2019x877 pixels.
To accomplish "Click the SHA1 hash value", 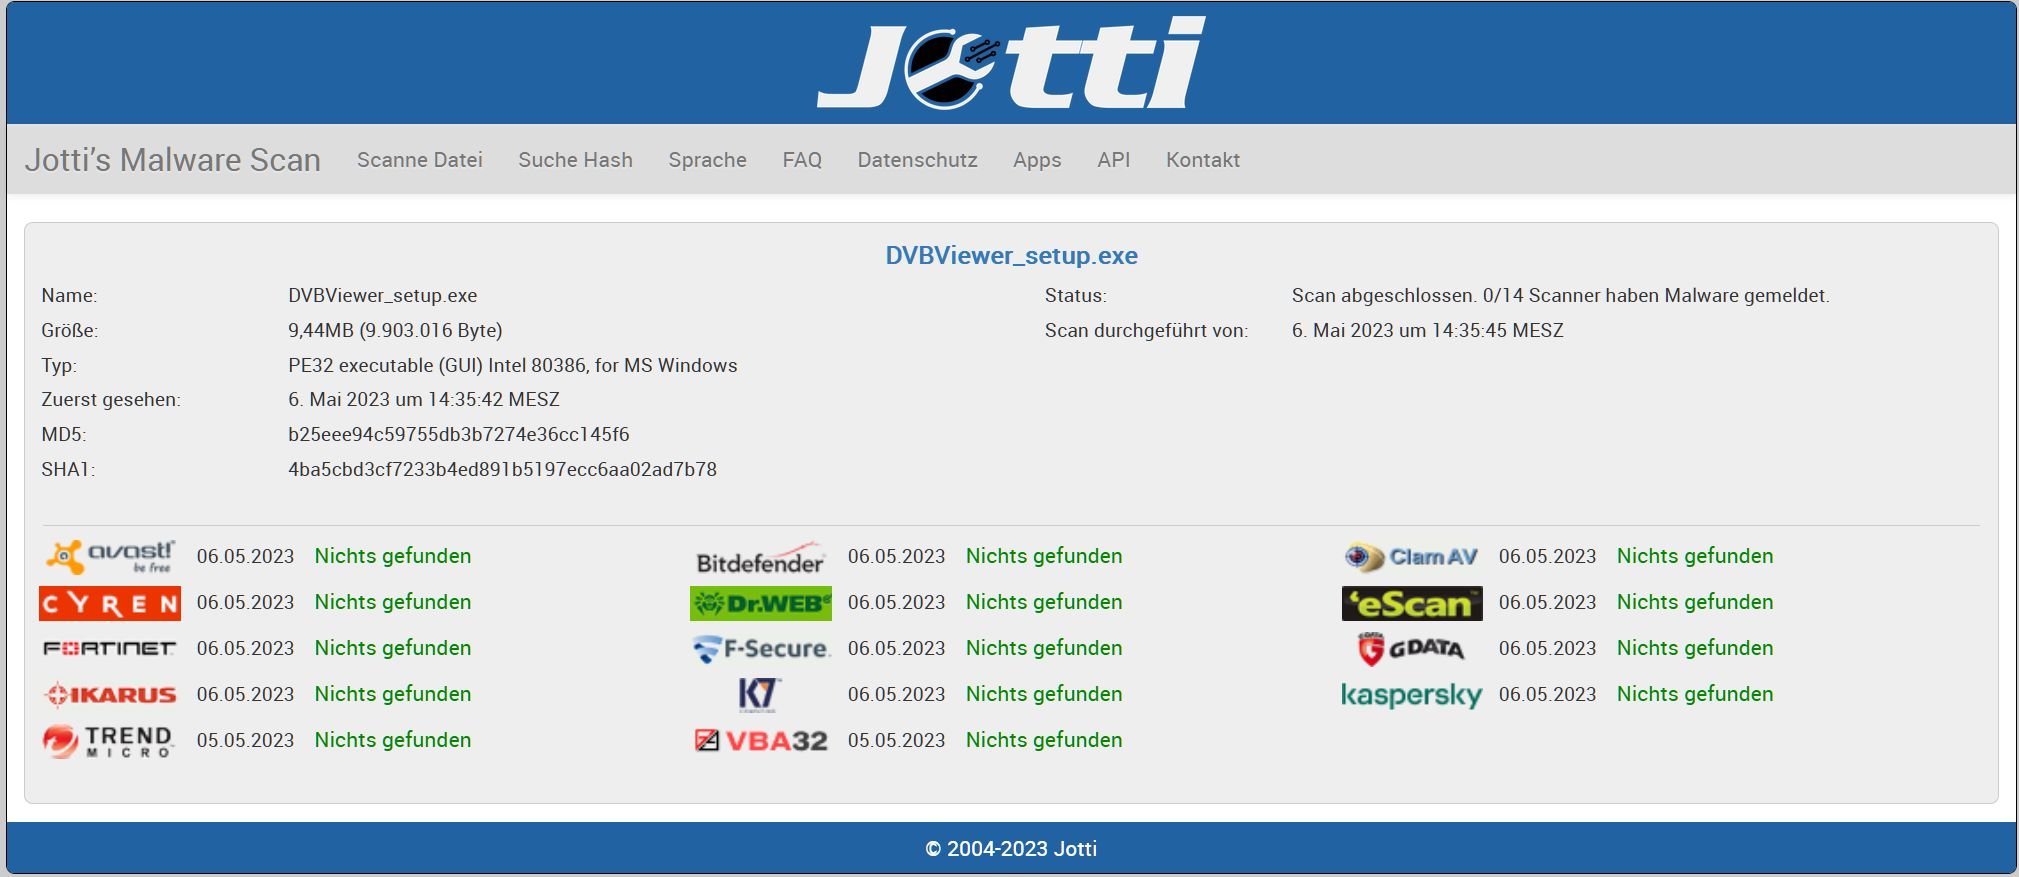I will [502, 469].
